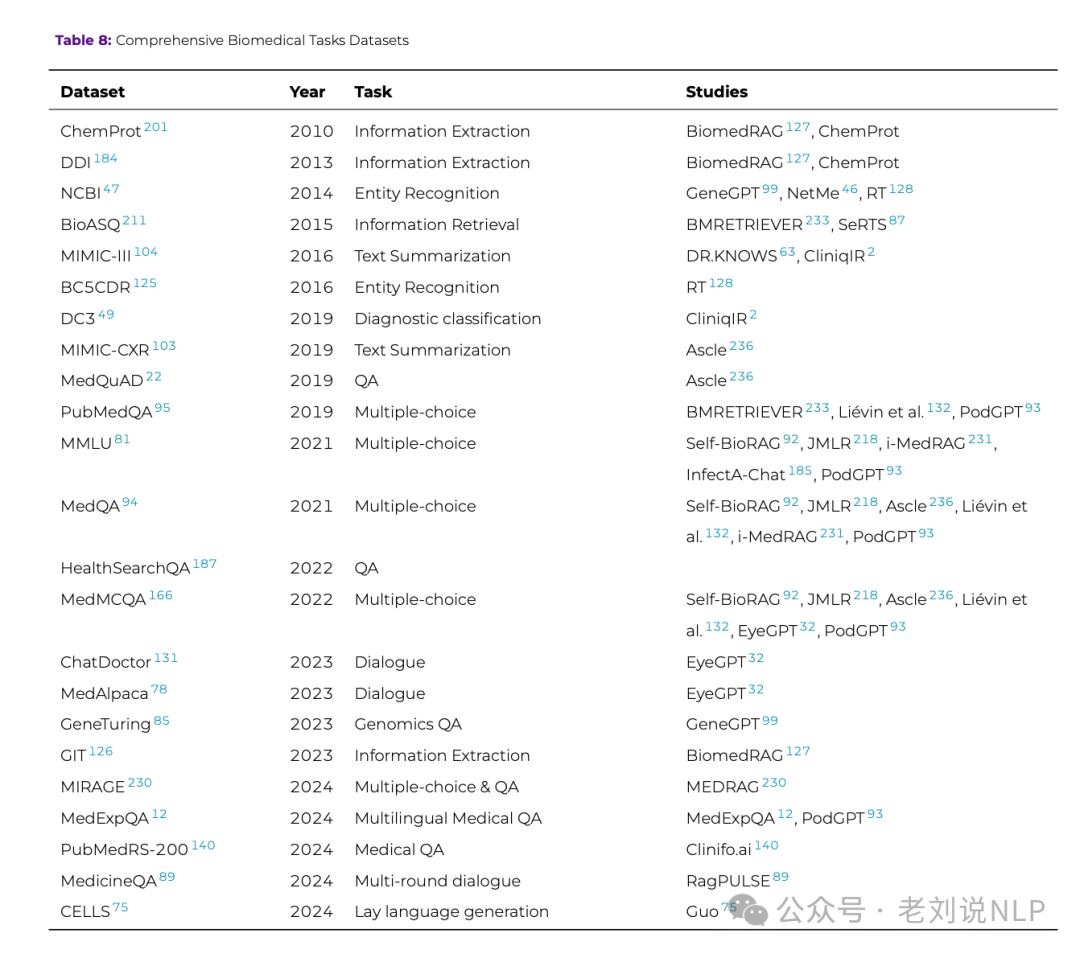The height and width of the screenshot is (954, 1080).
Task: Open Ascle citation 236 in MedQuAD row
Action: tap(742, 376)
